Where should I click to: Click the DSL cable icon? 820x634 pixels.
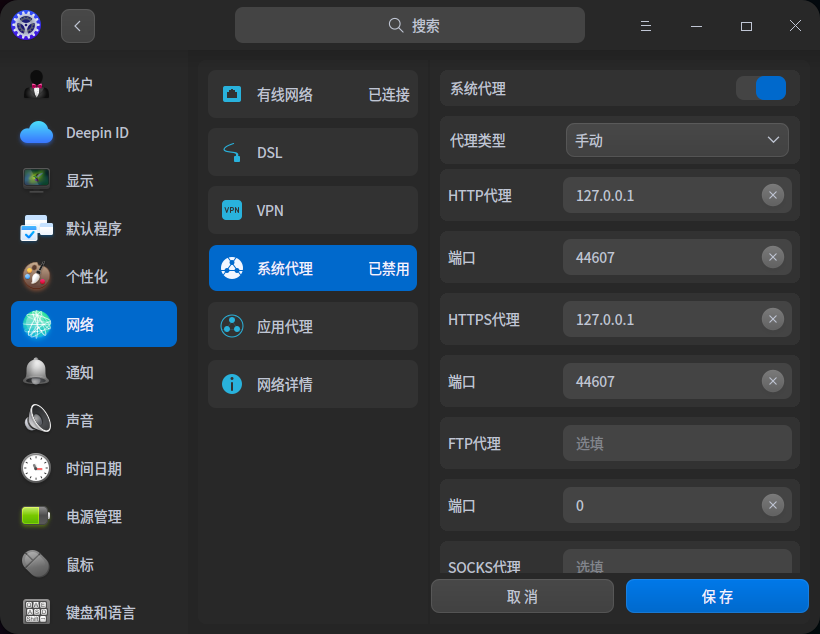tap(232, 152)
